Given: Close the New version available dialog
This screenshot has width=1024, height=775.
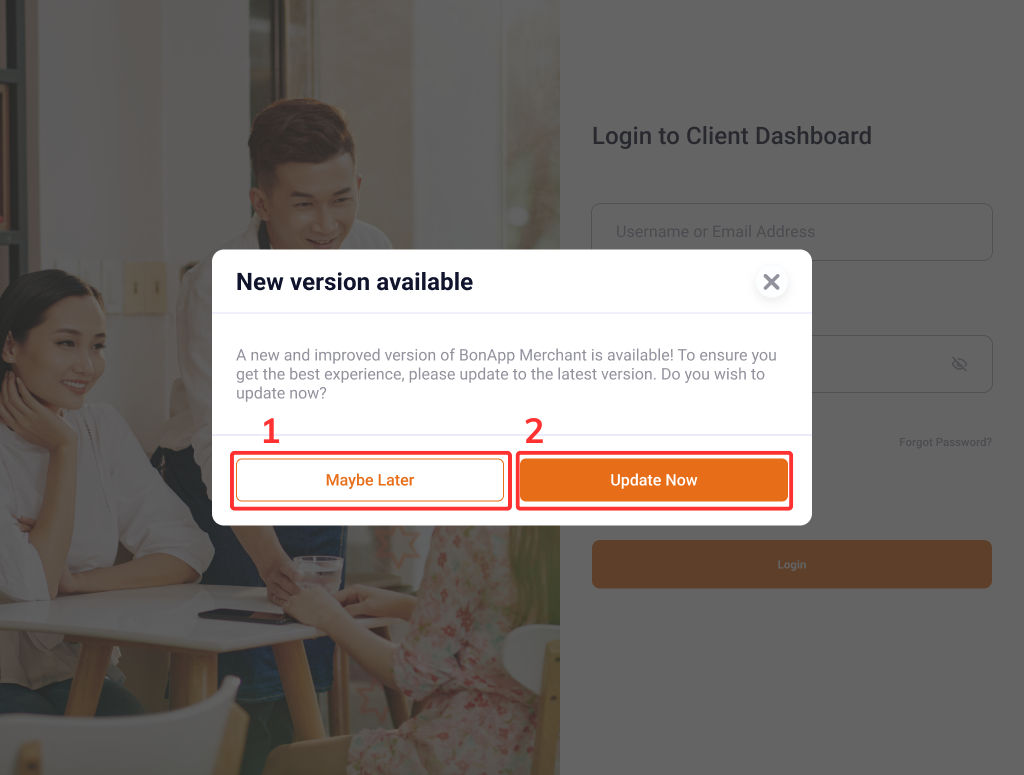Looking at the screenshot, I should point(771,282).
